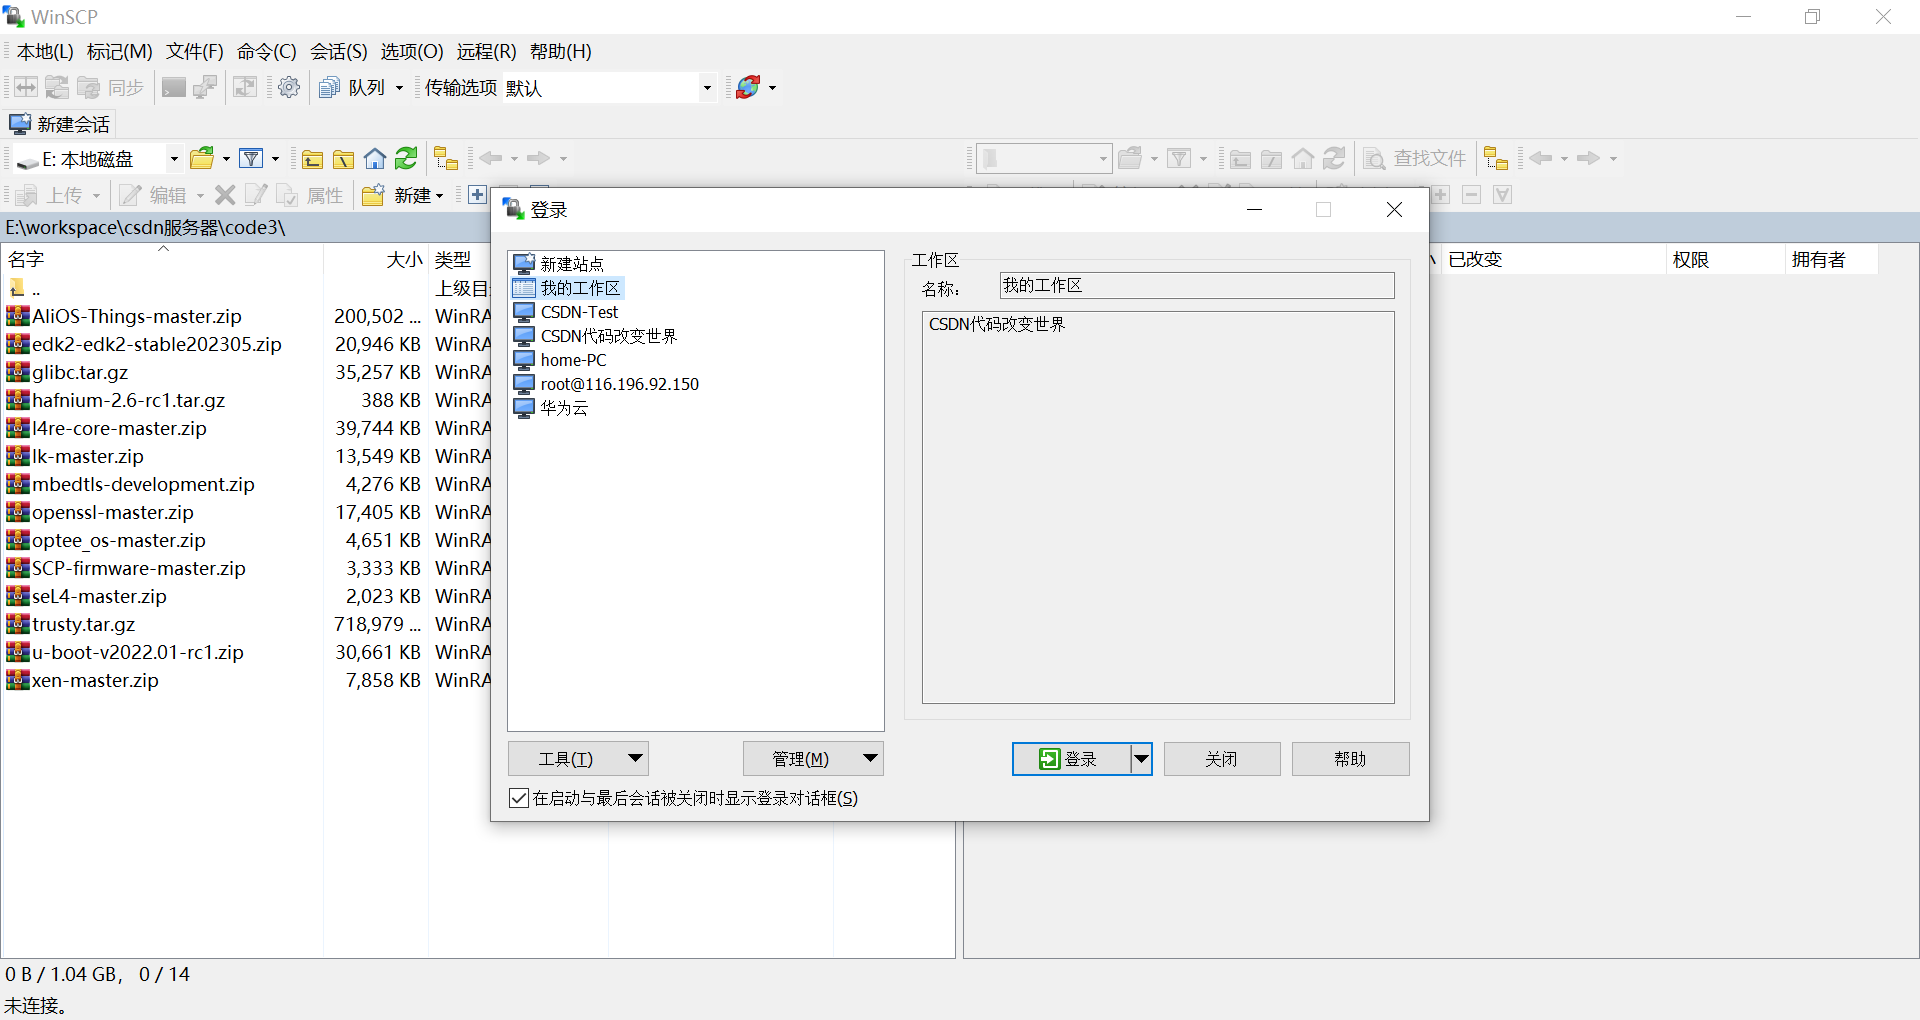The width and height of the screenshot is (1920, 1020).
Task: Click the remote panel home icon
Action: pyautogui.click(x=1303, y=159)
